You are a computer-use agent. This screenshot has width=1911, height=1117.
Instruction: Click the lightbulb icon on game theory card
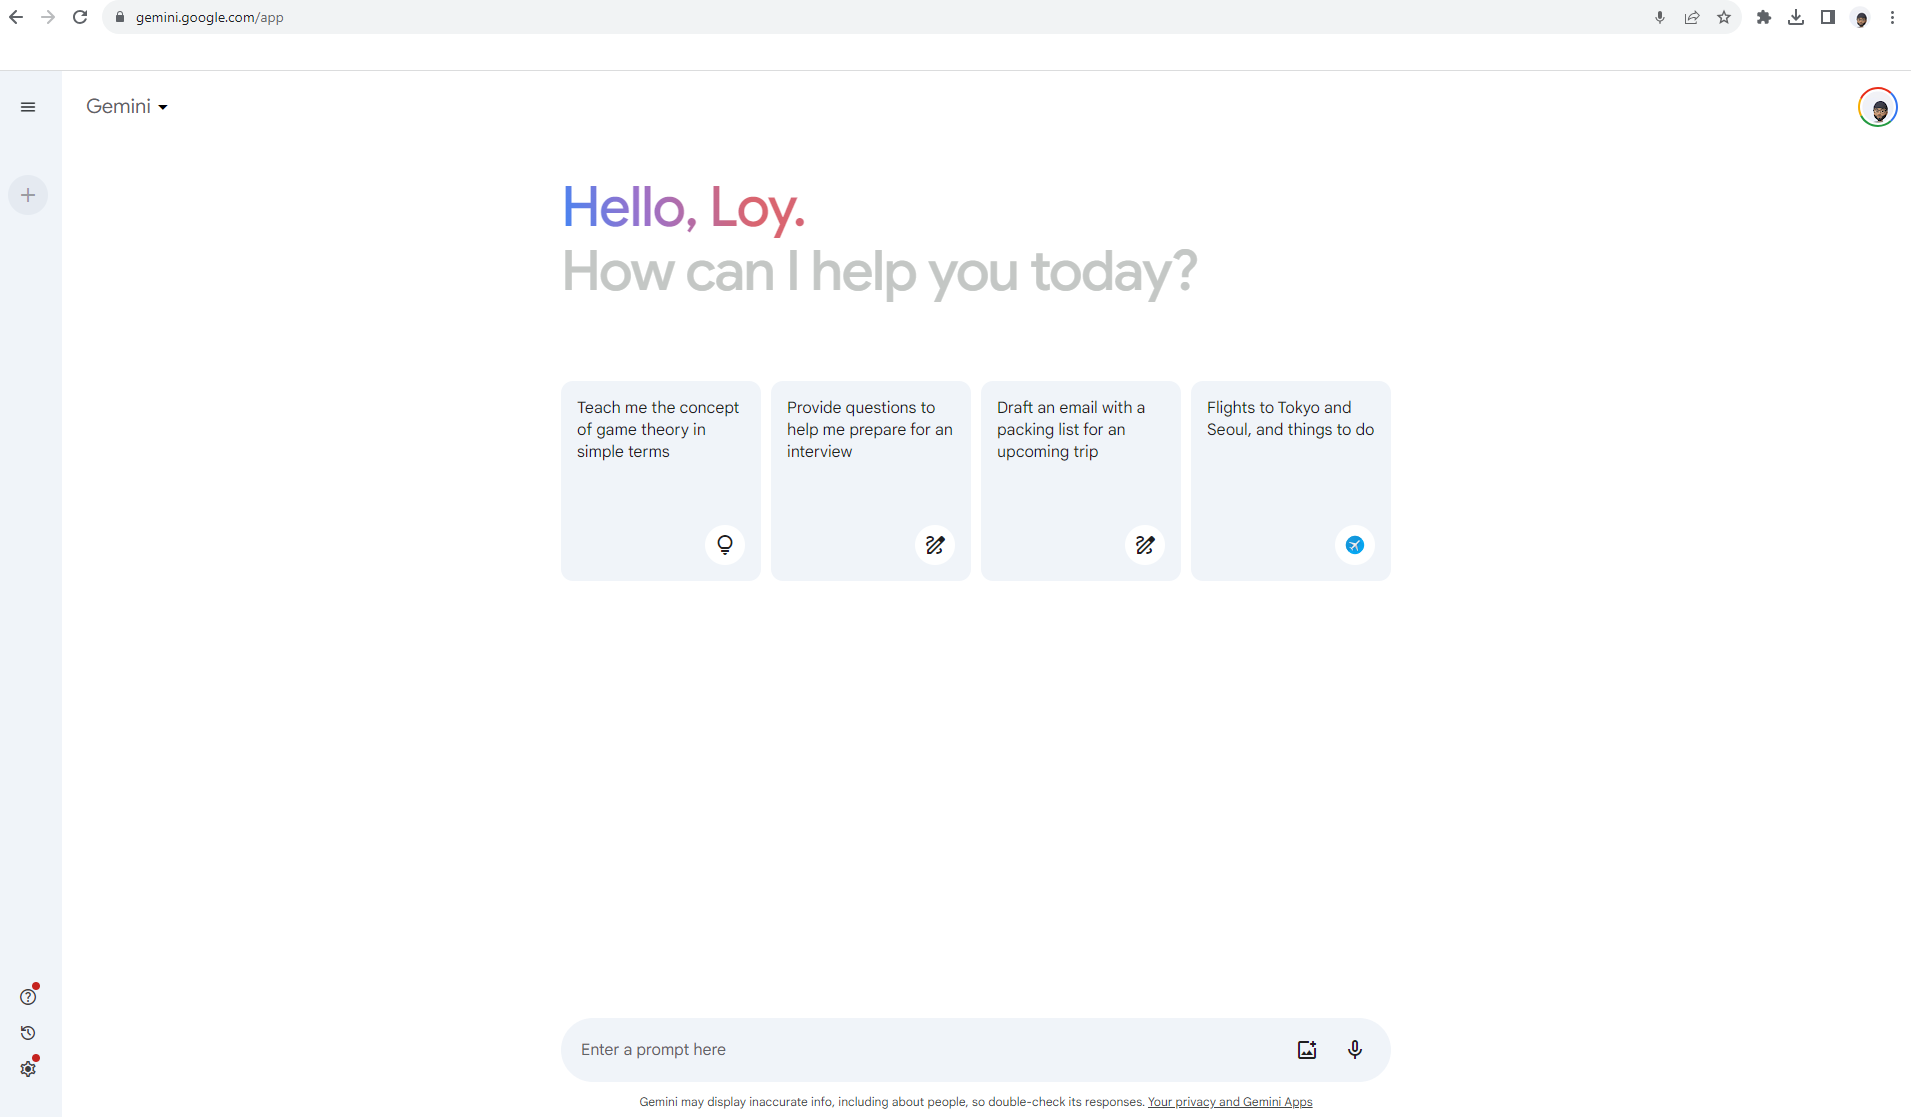coord(724,545)
